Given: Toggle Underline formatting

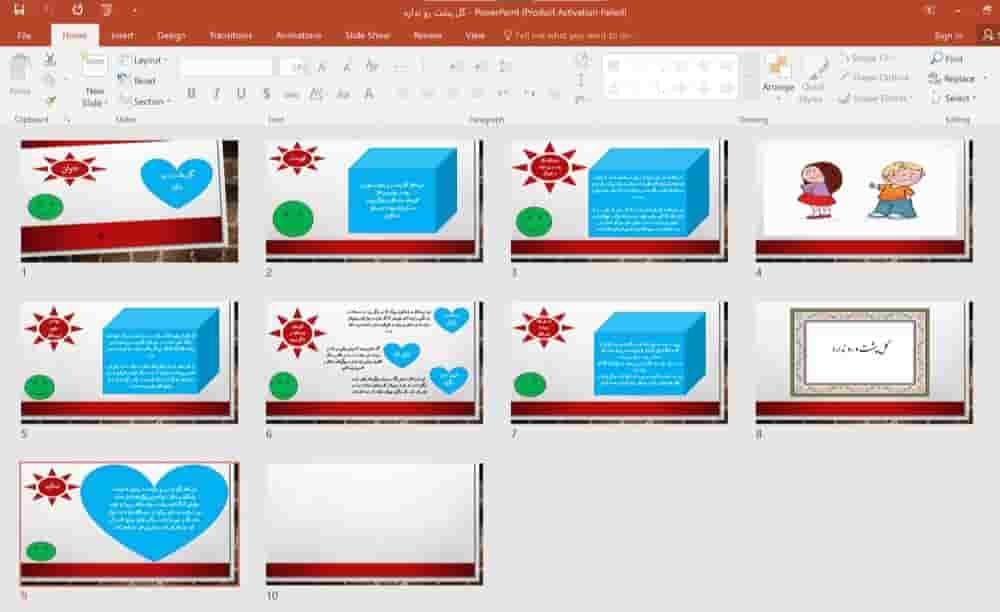Looking at the screenshot, I should coord(241,94).
